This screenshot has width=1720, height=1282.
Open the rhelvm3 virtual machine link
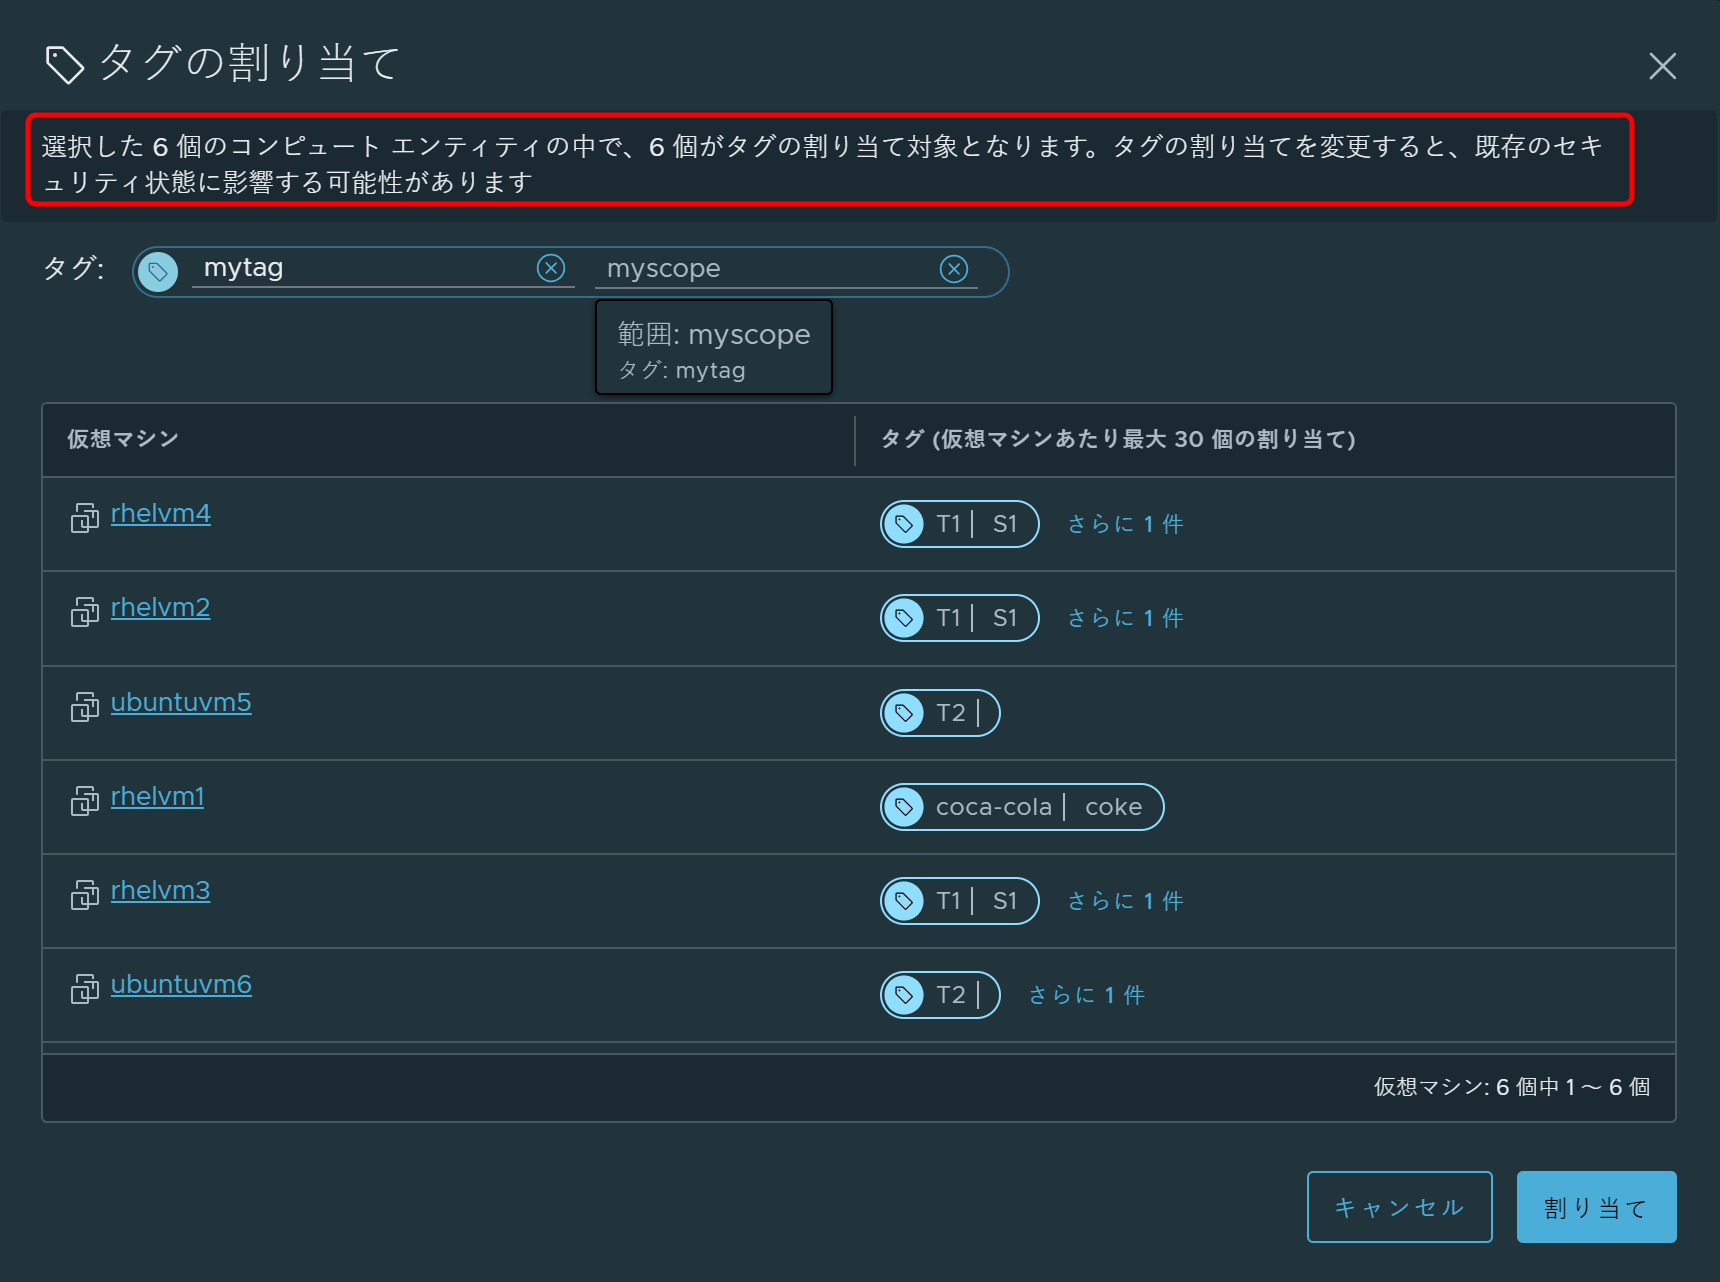(160, 890)
